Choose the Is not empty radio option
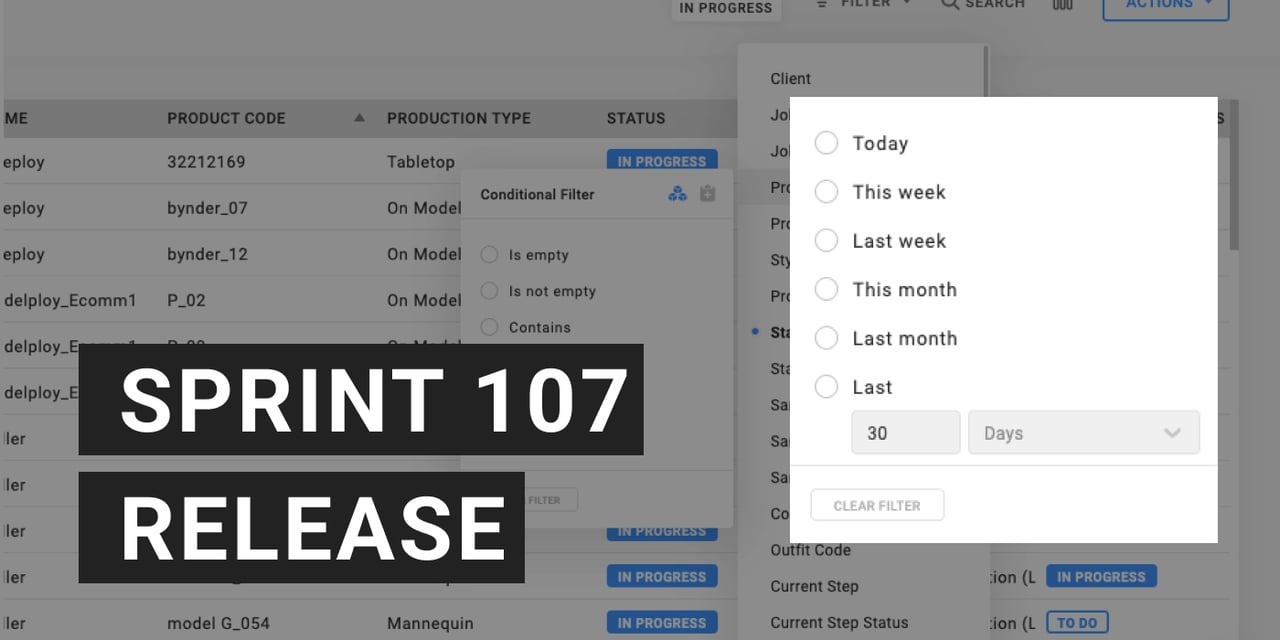1280x640 pixels. pos(489,291)
